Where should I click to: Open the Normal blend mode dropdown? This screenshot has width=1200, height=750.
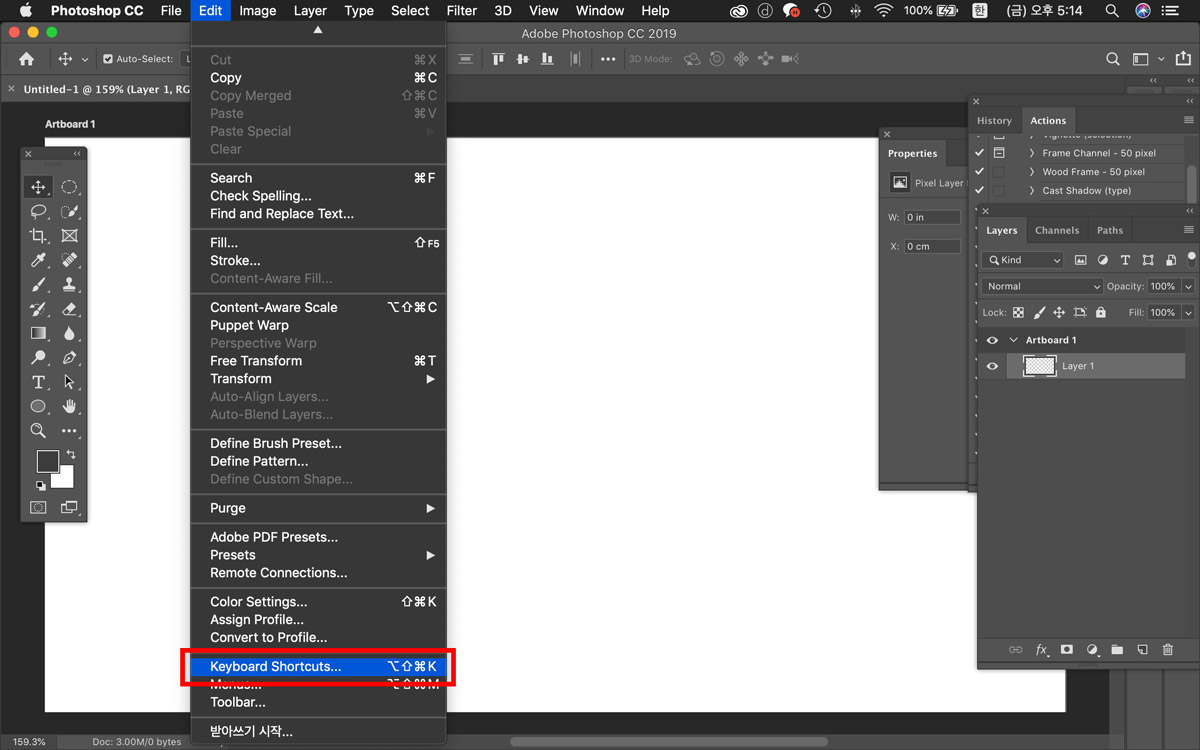(x=1041, y=286)
